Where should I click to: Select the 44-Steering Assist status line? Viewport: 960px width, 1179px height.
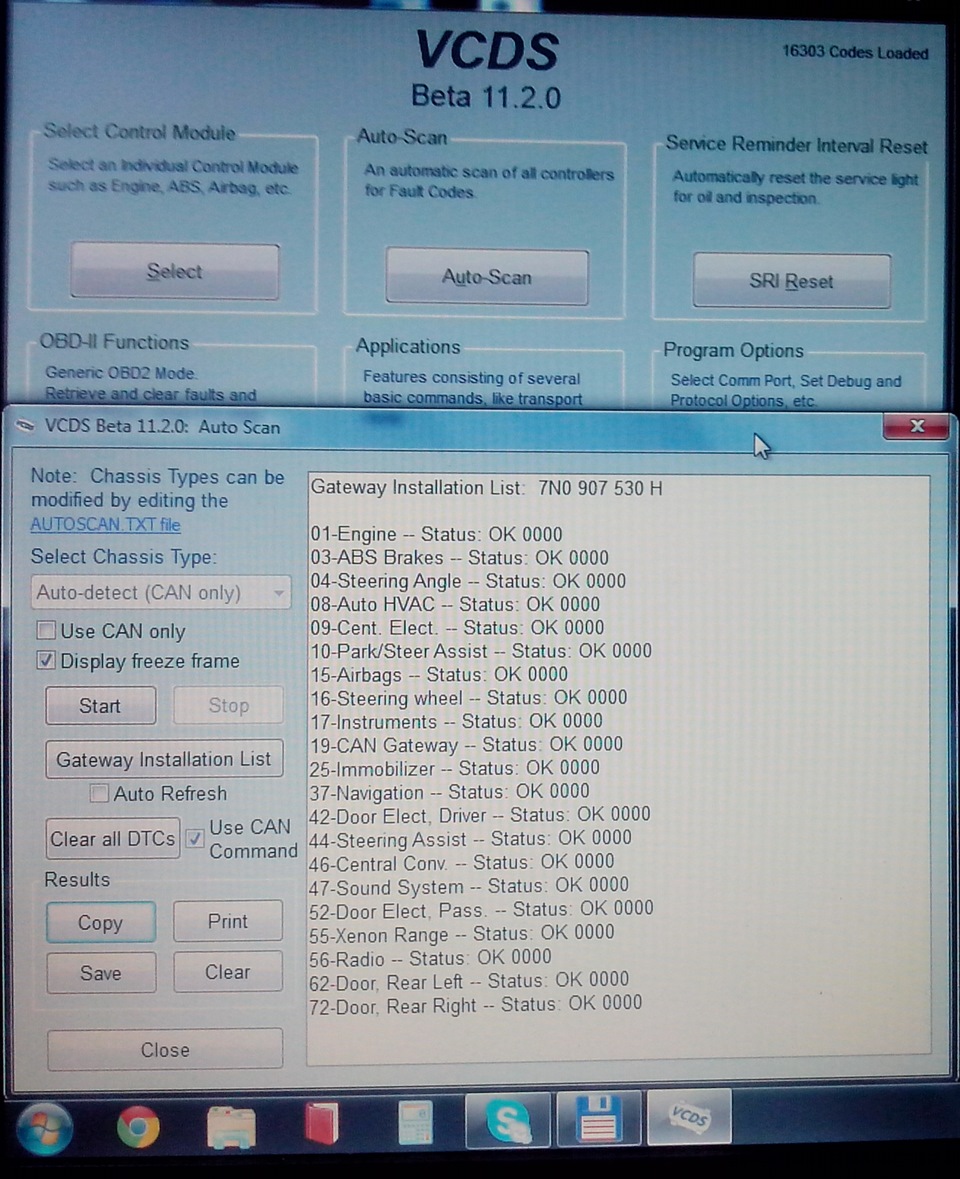point(470,838)
